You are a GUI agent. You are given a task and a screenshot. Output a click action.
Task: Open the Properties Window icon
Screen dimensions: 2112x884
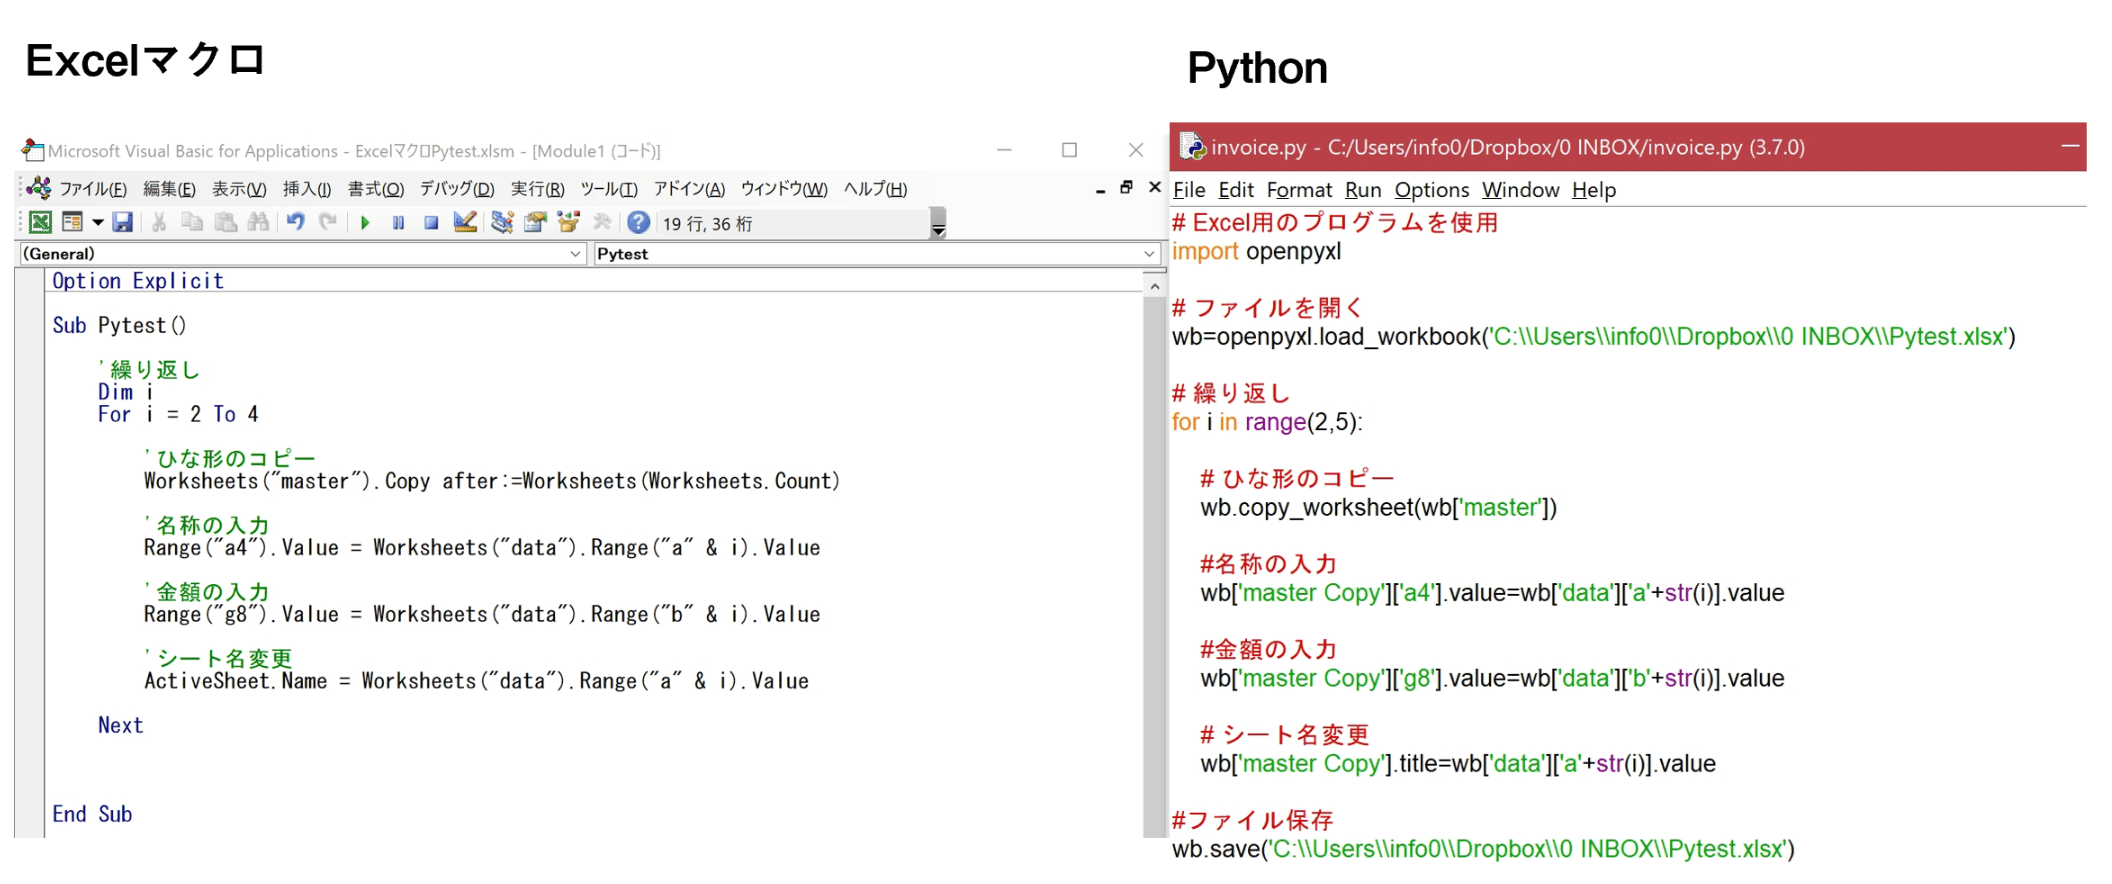click(x=536, y=223)
